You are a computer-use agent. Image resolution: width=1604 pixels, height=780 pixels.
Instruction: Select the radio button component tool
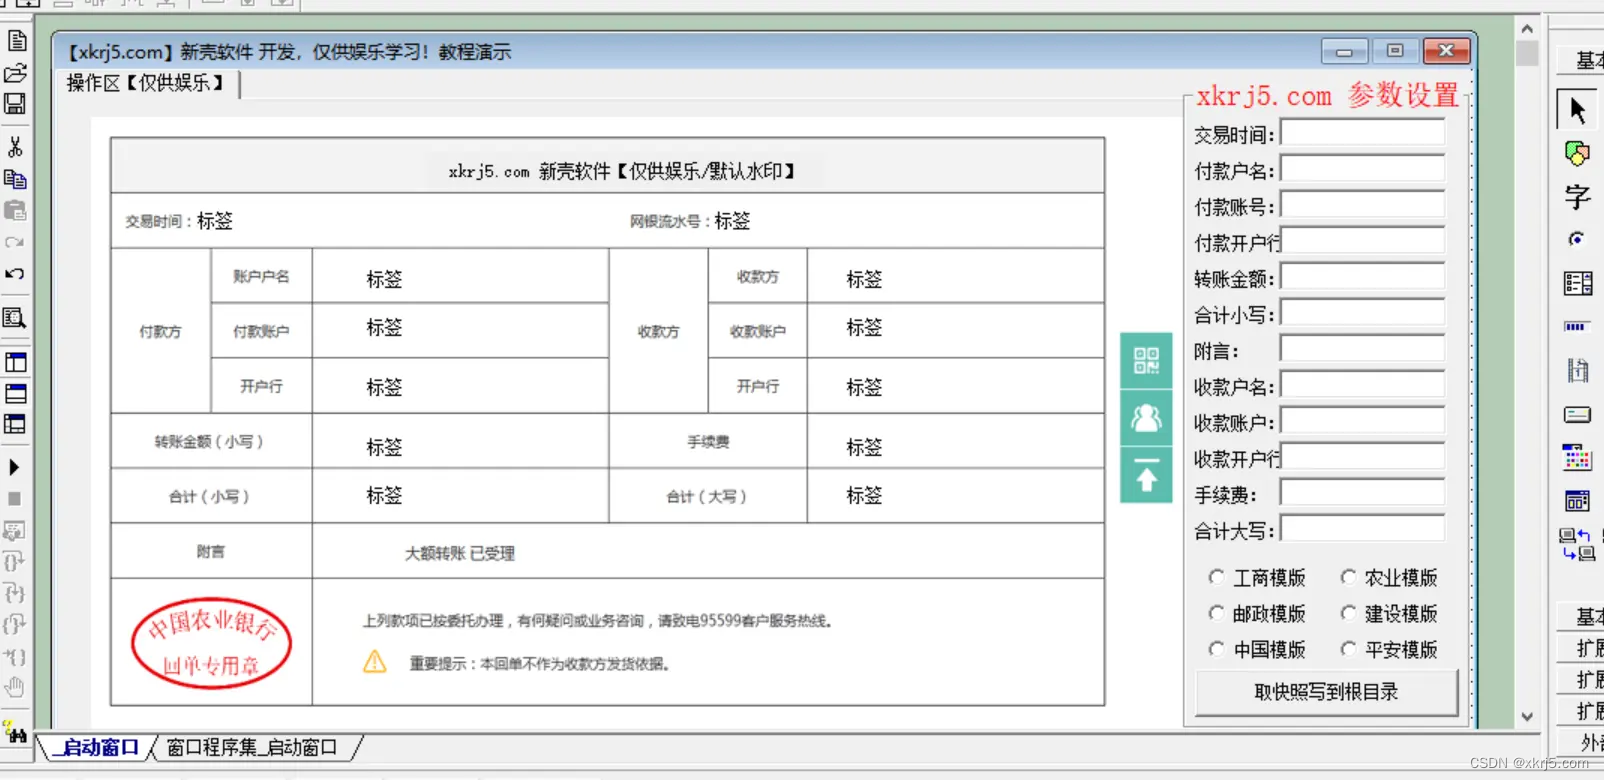tap(1577, 239)
